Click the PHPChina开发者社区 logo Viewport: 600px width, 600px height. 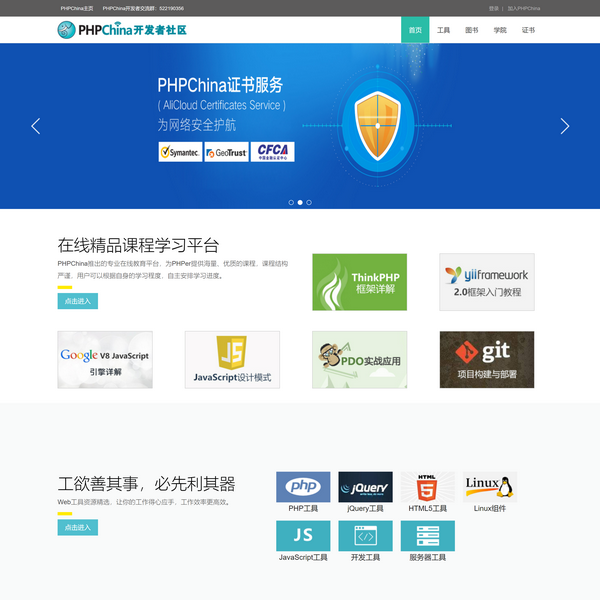(122, 30)
